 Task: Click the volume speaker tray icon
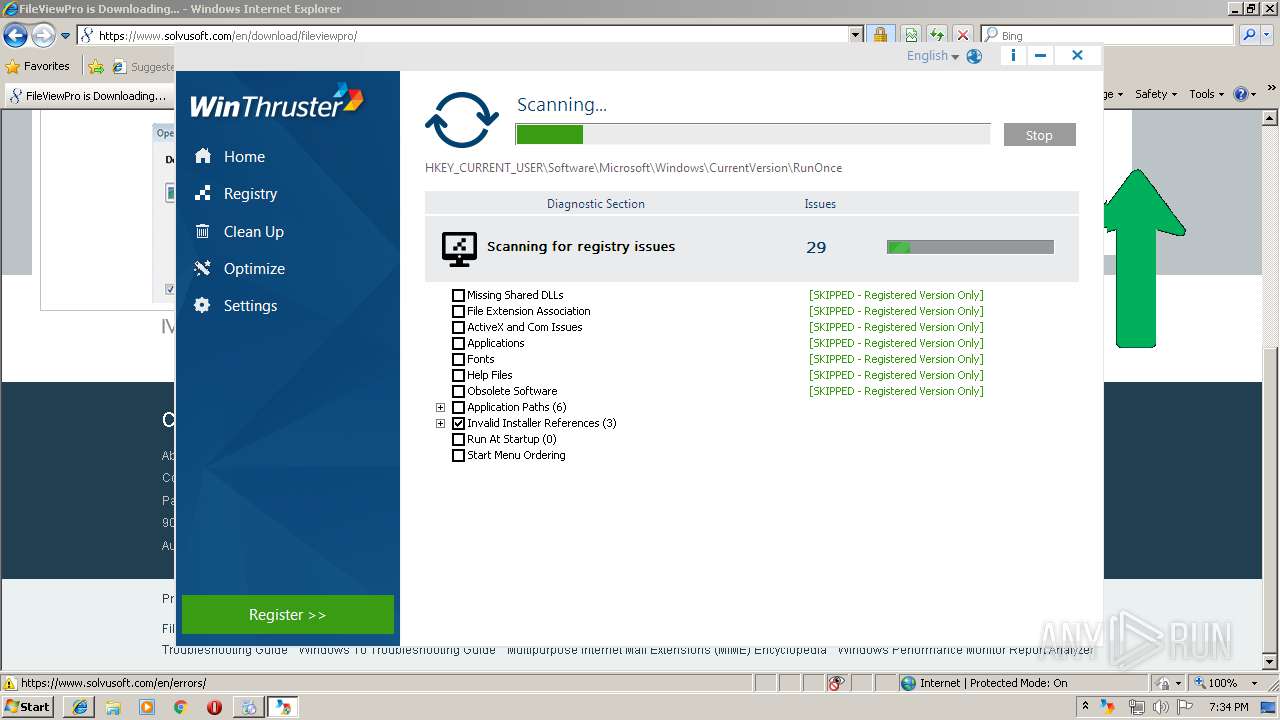click(1161, 707)
